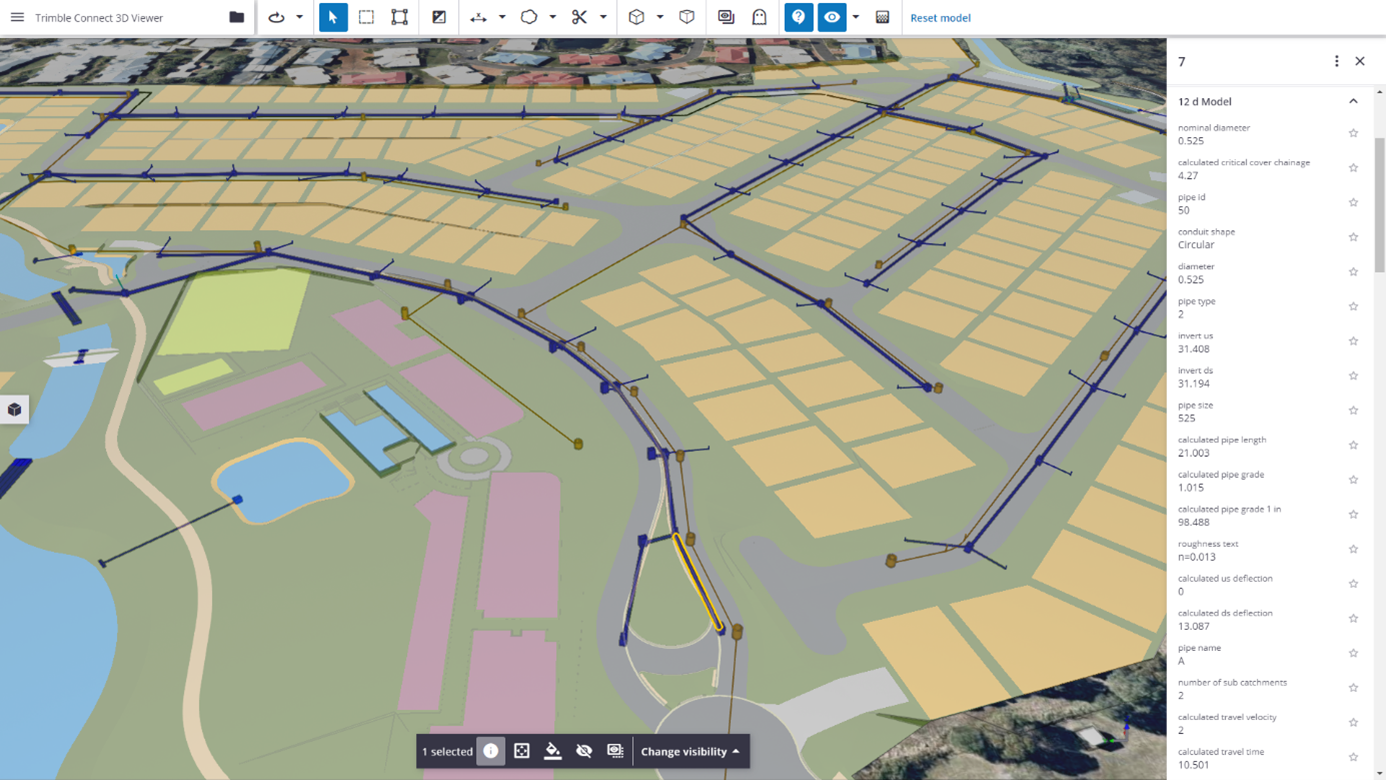Viewport: 1386px width, 780px height.
Task: Star calculated us deflection property
Action: point(1353,584)
